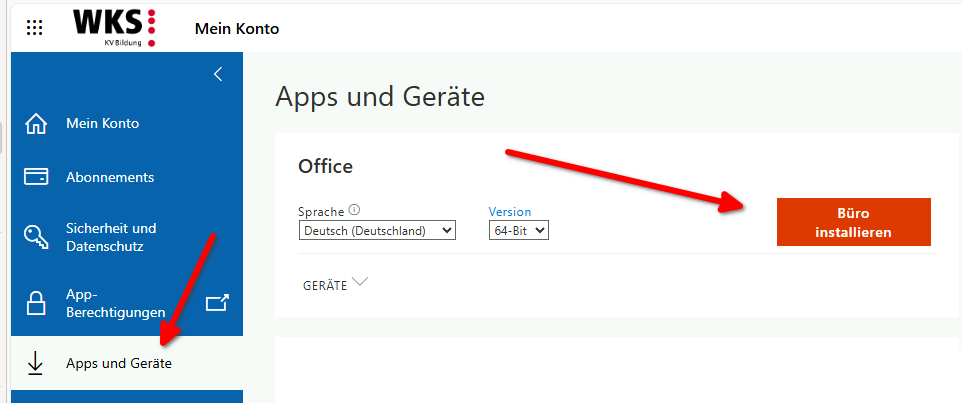The width and height of the screenshot is (966, 416).
Task: Click the lock icon beside App-Berechtigungen
Action: pos(36,303)
